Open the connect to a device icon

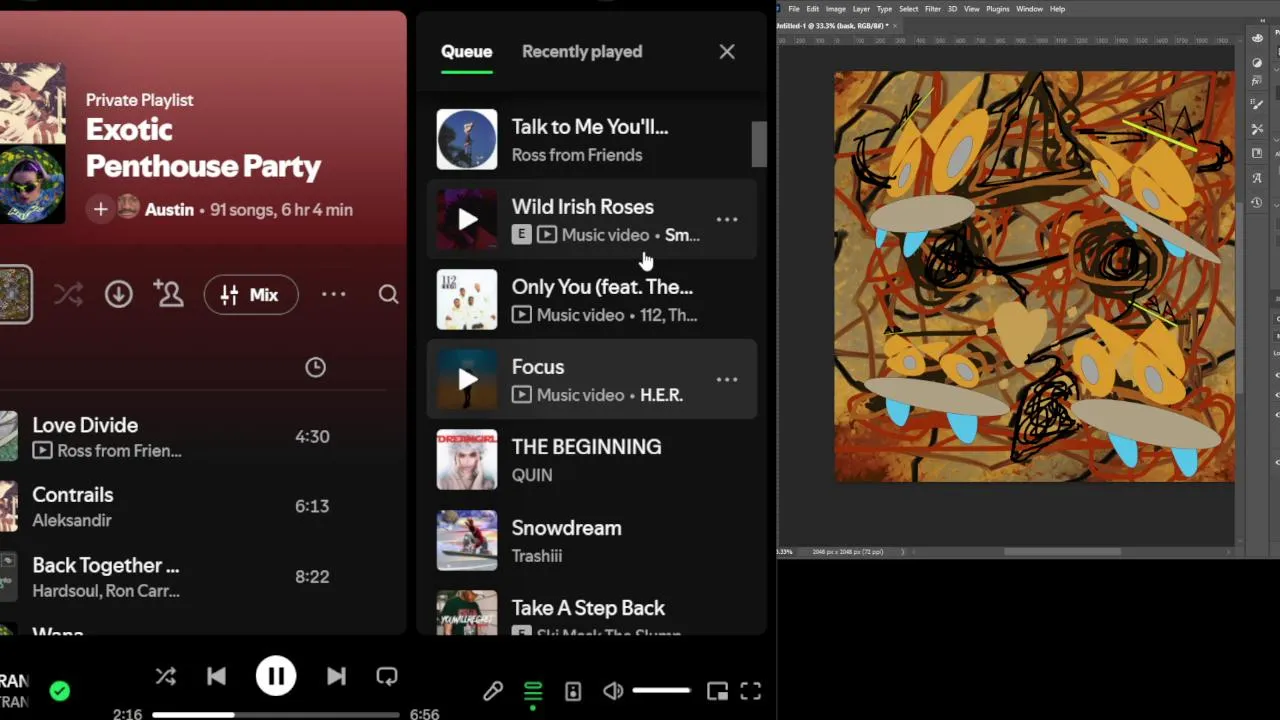573,691
